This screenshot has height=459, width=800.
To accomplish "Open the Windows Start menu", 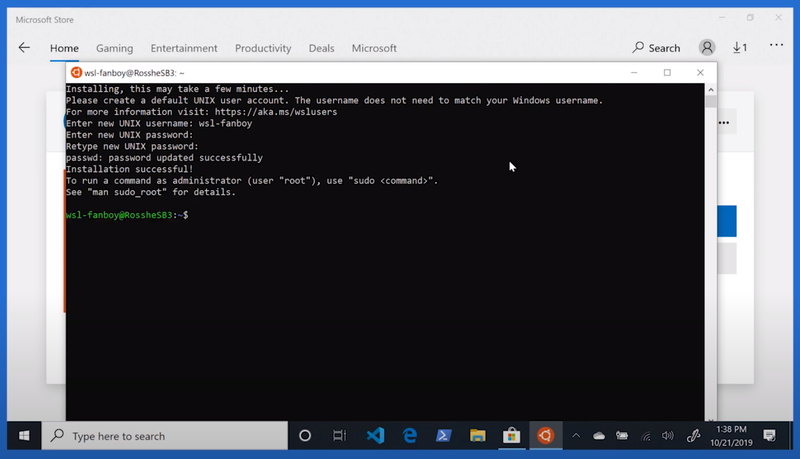I will tap(24, 436).
